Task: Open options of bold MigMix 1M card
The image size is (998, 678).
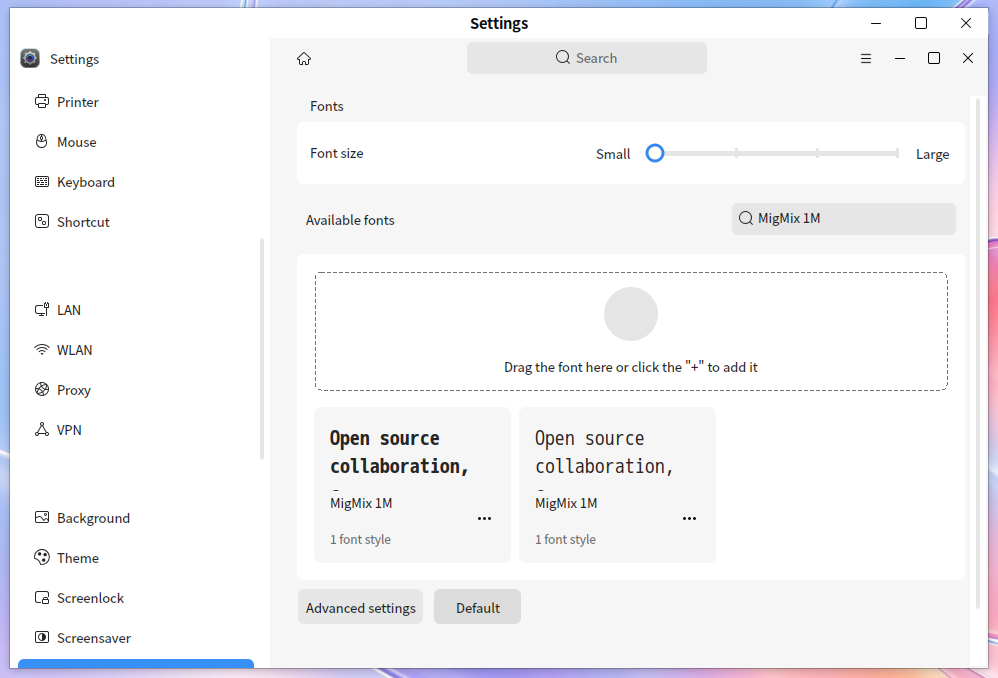Action: pyautogui.click(x=484, y=518)
